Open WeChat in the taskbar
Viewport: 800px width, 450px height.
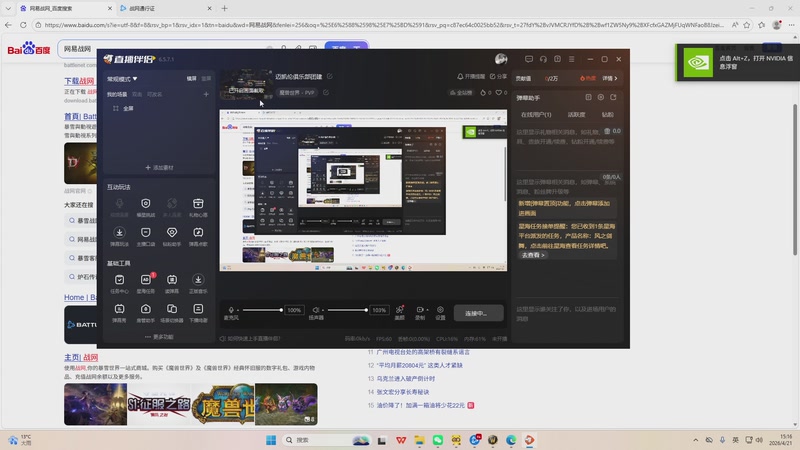point(438,440)
